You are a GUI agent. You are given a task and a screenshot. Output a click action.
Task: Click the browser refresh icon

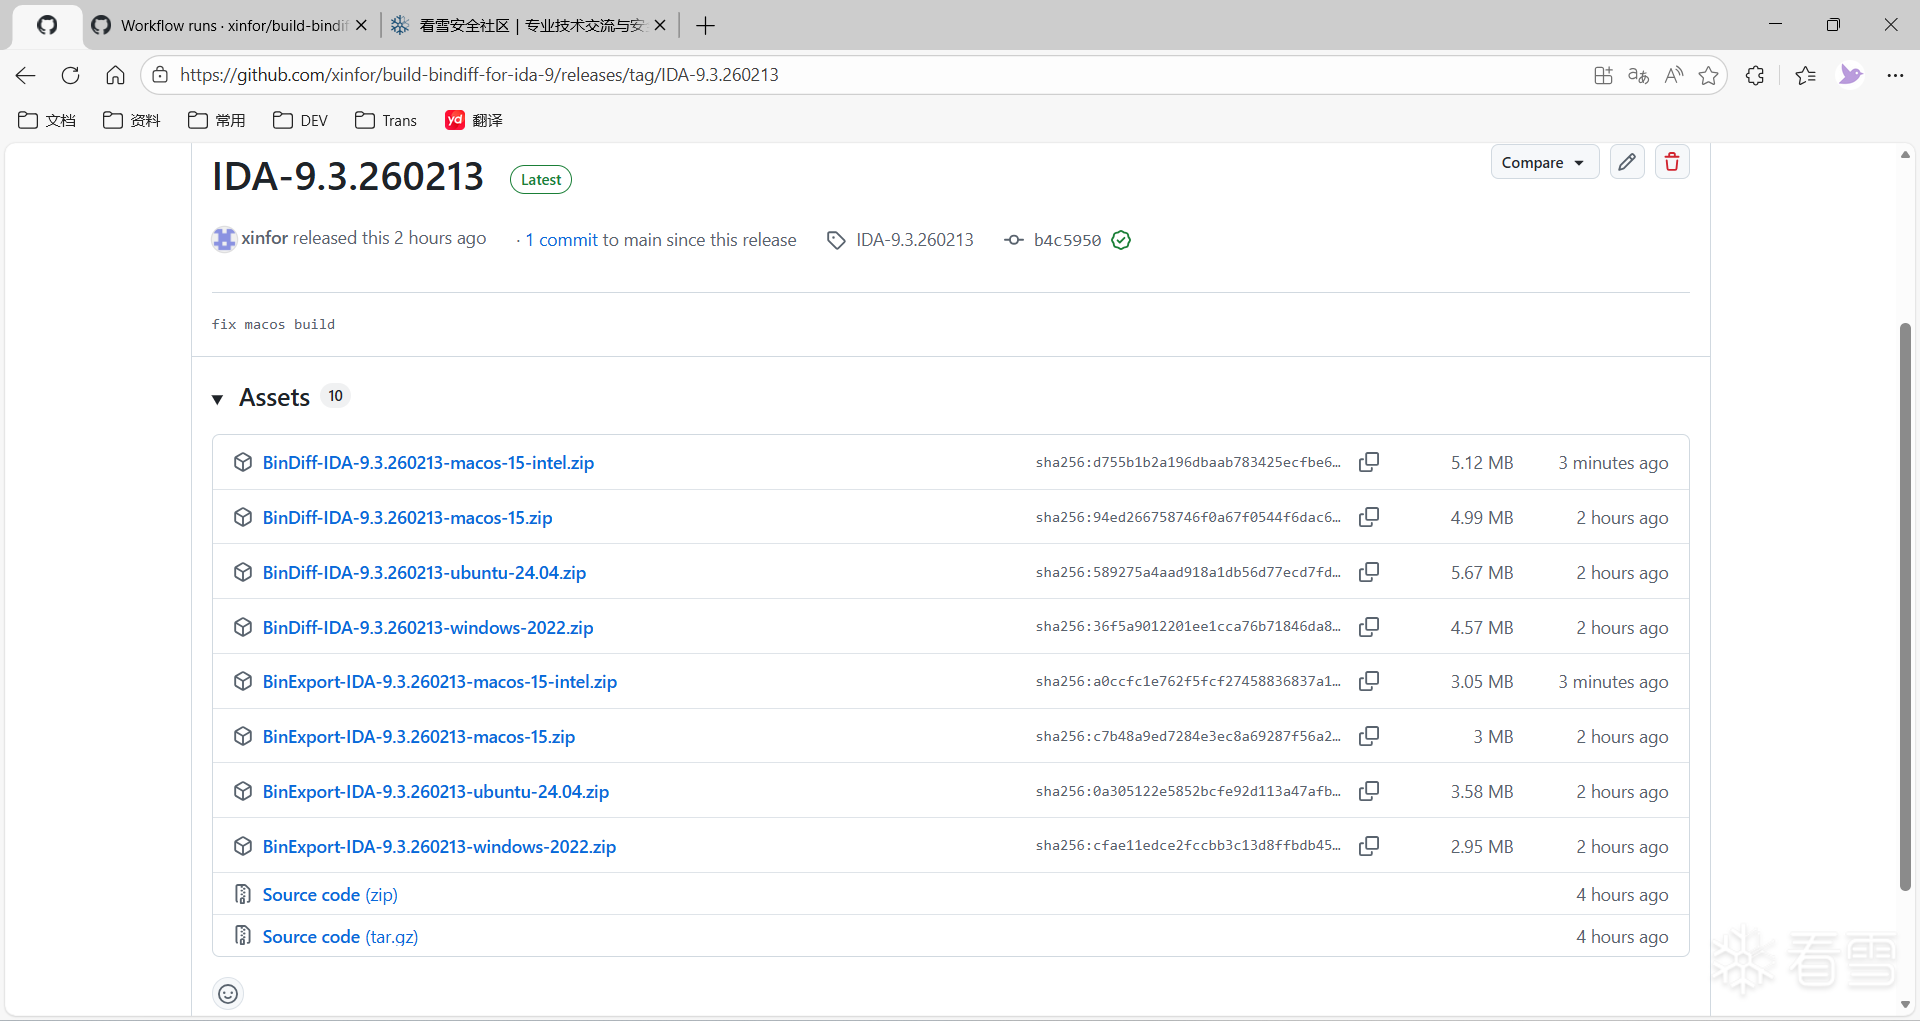(x=70, y=75)
